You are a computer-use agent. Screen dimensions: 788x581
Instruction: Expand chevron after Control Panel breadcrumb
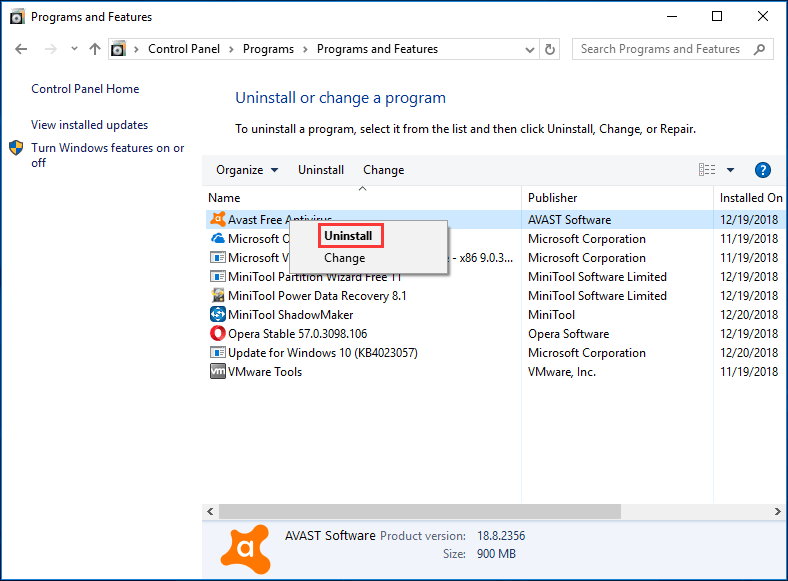pyautogui.click(x=231, y=49)
